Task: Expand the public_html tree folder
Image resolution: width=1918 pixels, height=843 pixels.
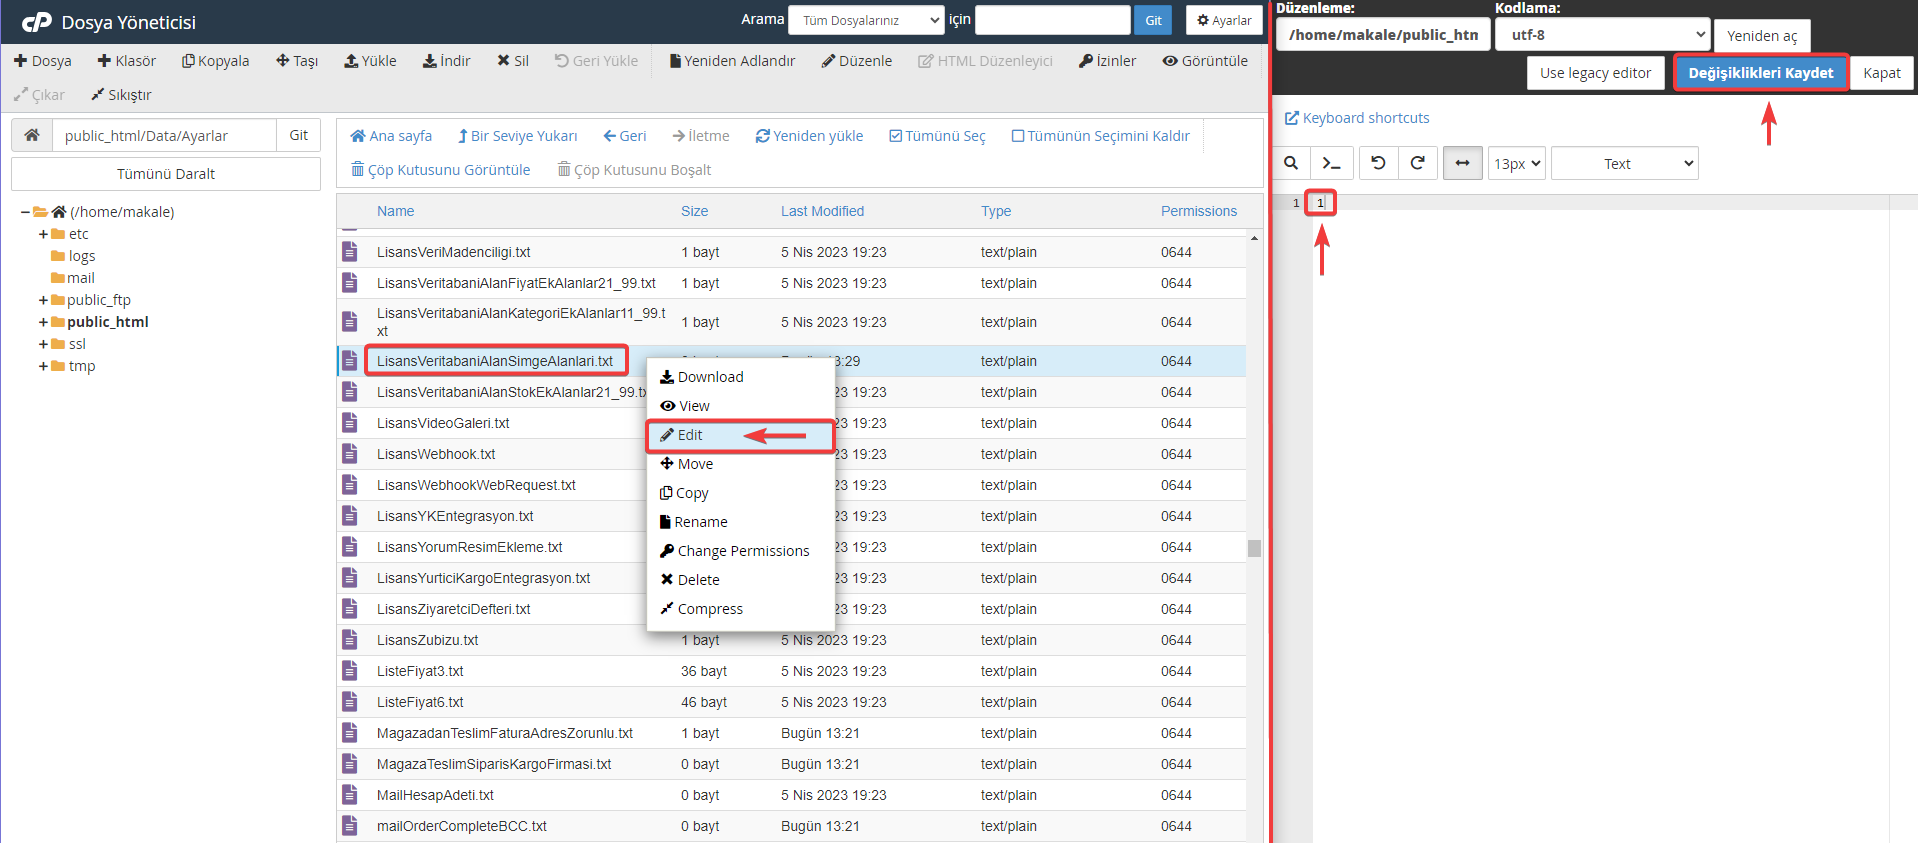Action: pyautogui.click(x=43, y=322)
